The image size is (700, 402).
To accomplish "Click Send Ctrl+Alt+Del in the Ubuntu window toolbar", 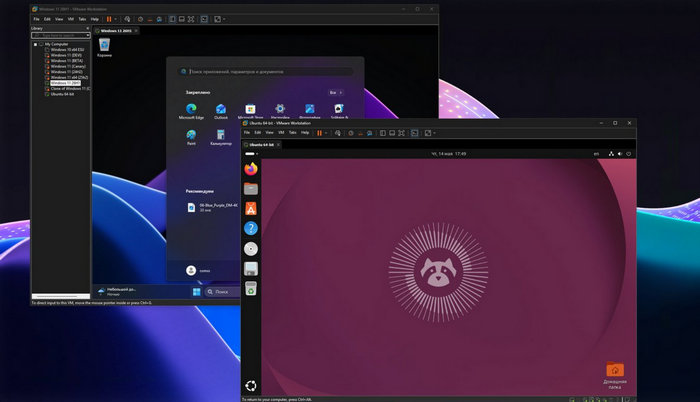I will pos(338,133).
